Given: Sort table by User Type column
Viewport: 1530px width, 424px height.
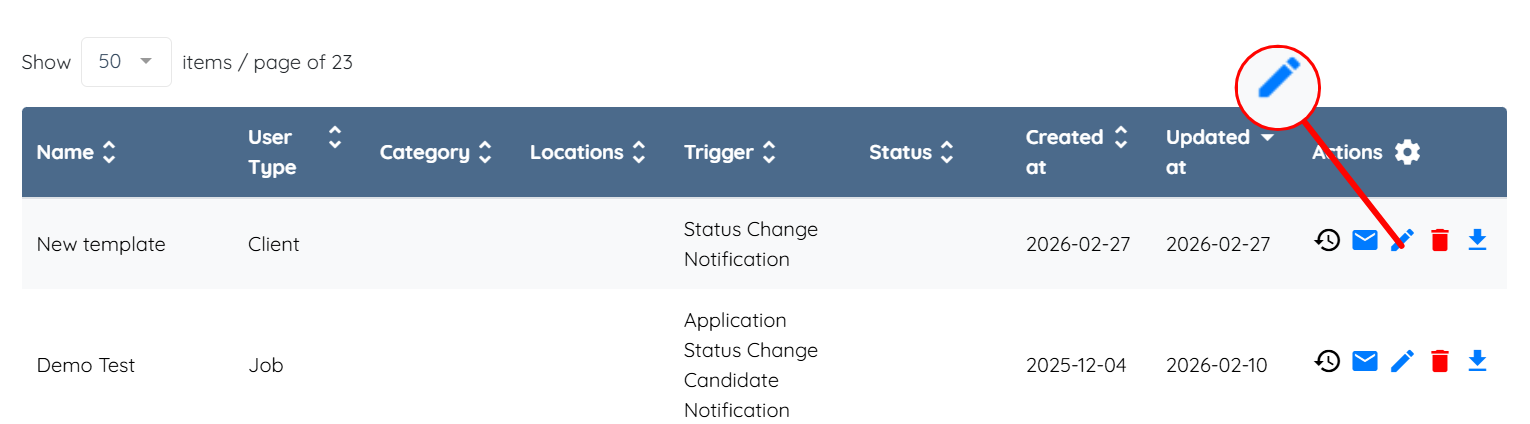Looking at the screenshot, I should [334, 137].
